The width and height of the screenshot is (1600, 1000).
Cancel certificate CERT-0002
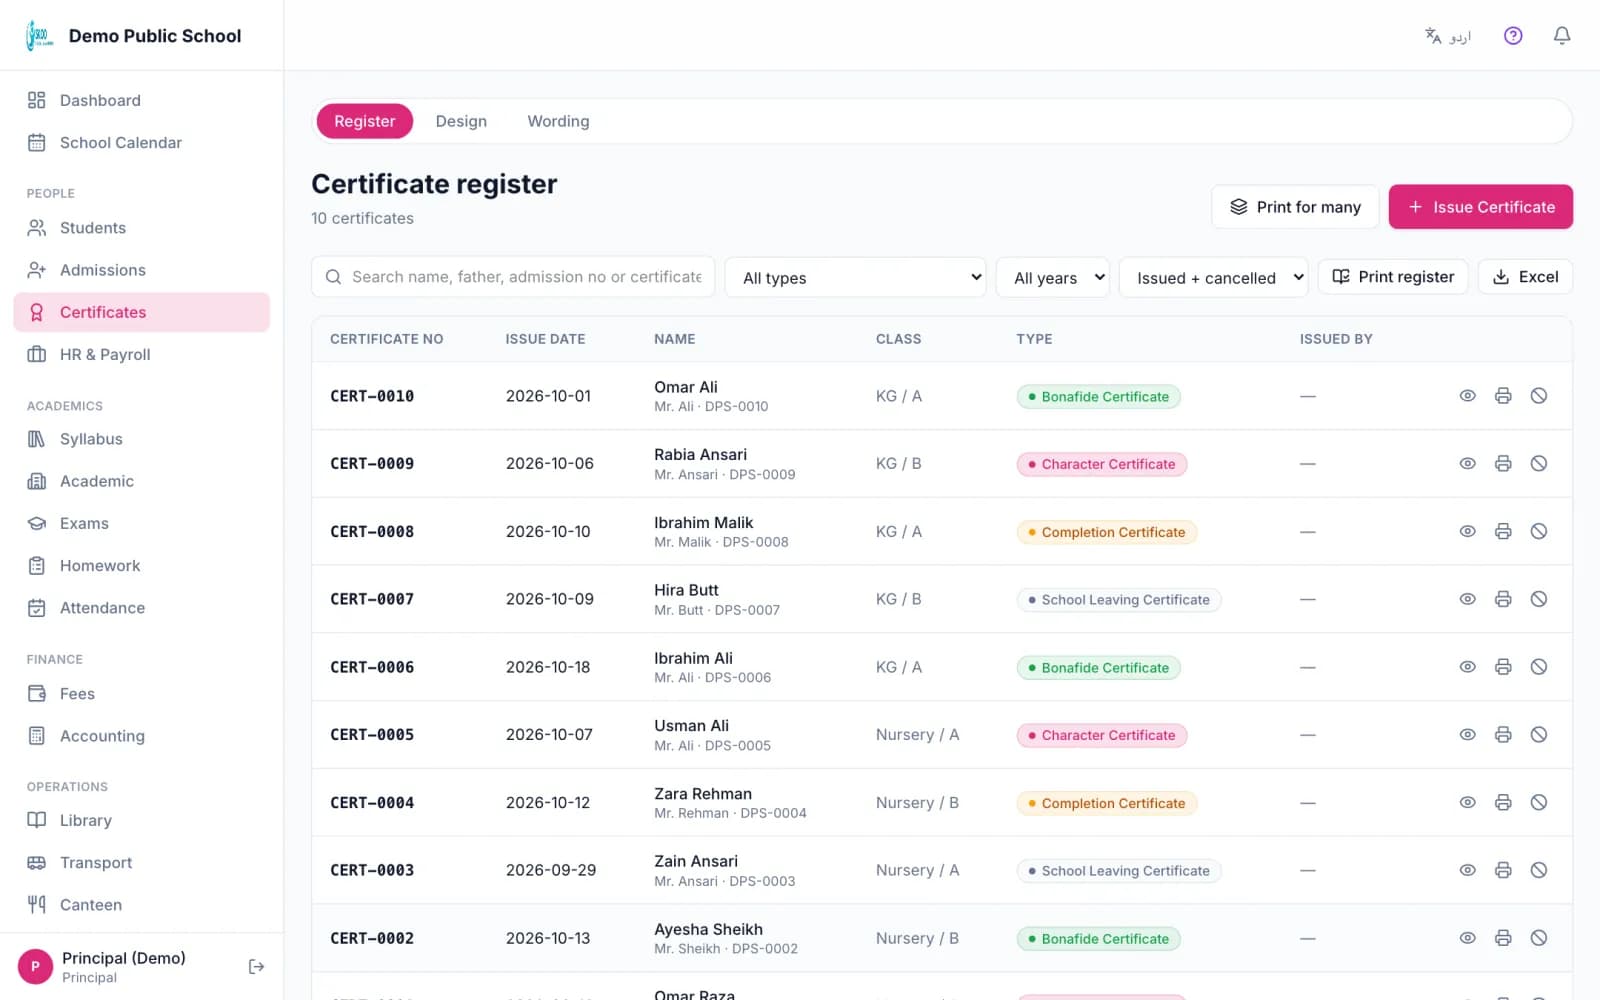(x=1539, y=938)
